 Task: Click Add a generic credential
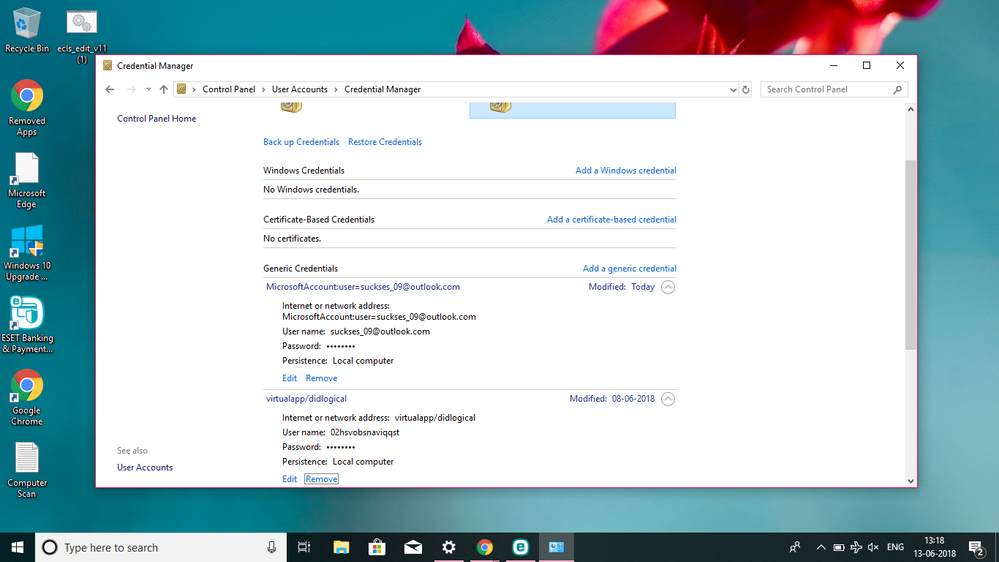(629, 269)
